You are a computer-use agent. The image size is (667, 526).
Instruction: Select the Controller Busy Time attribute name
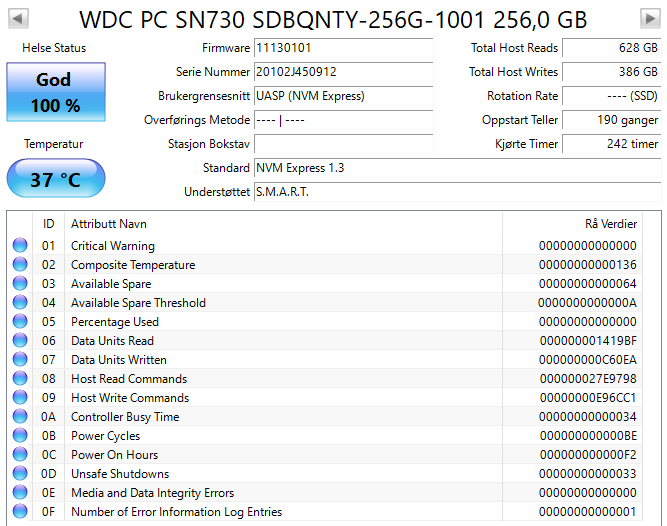pos(125,417)
